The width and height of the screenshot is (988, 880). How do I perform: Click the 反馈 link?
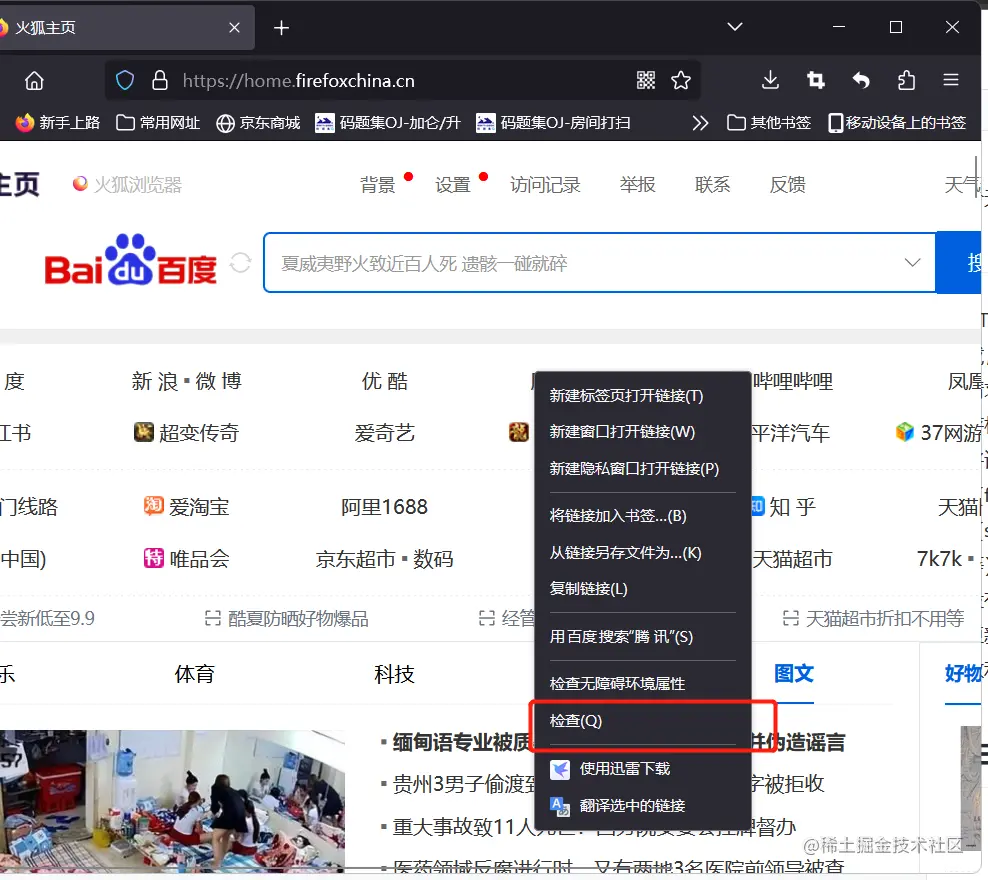coord(788,185)
